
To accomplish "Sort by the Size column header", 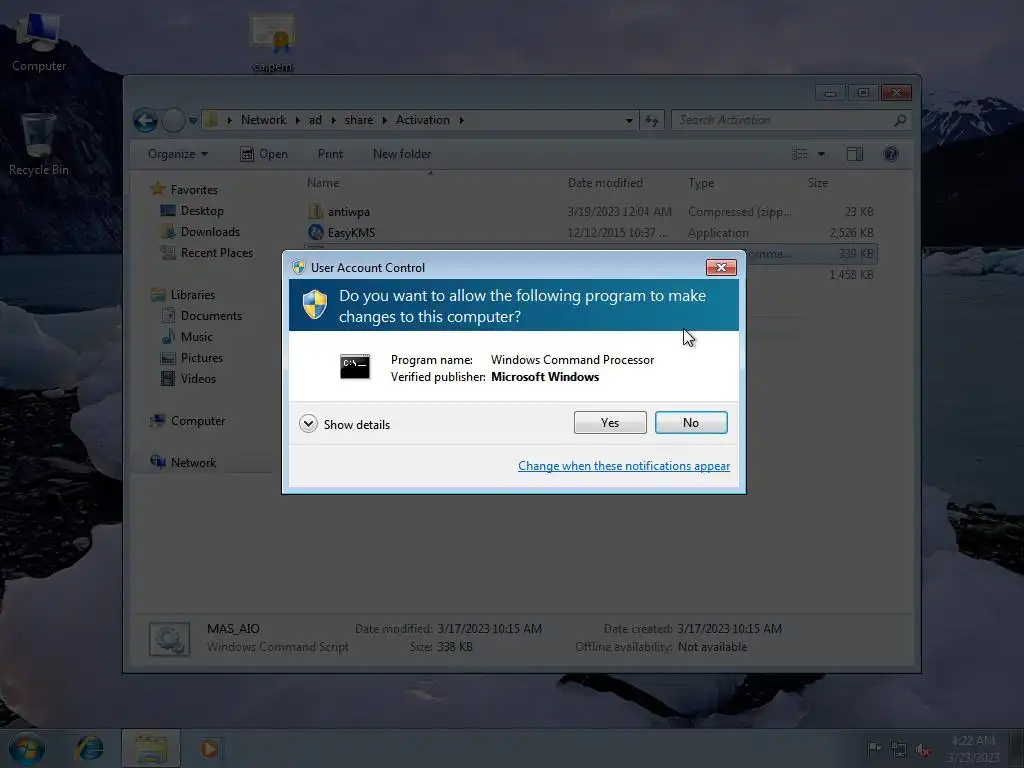I will pos(818,183).
